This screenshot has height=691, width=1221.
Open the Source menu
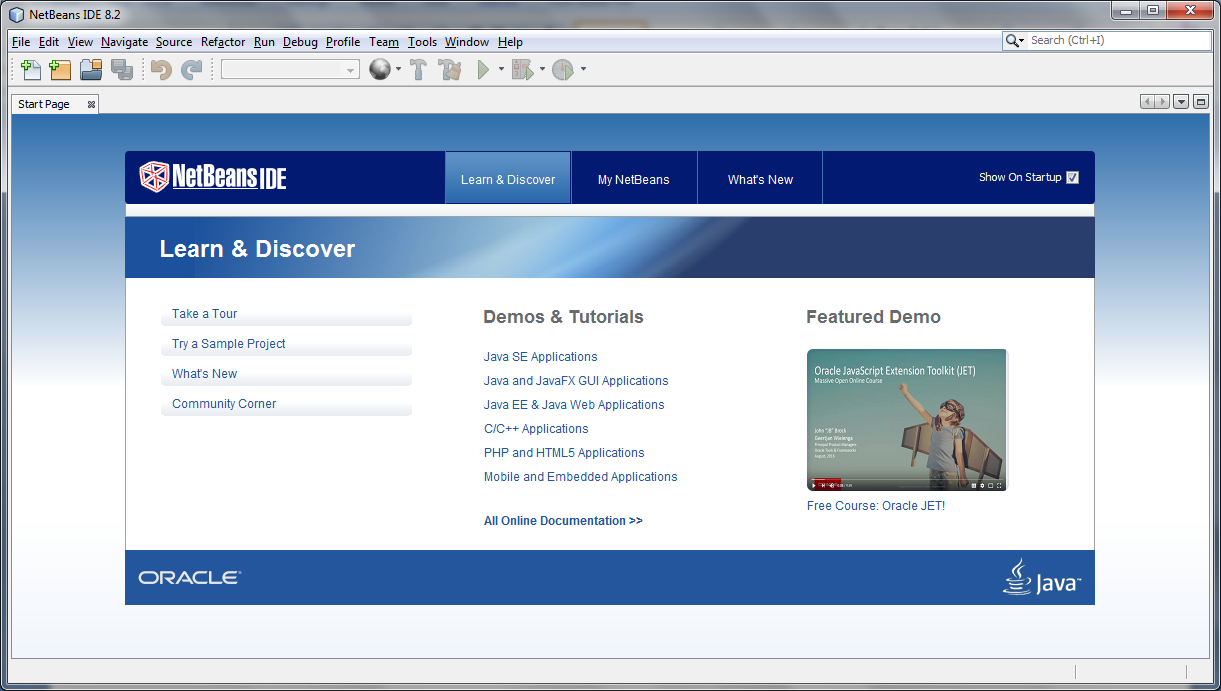[174, 42]
